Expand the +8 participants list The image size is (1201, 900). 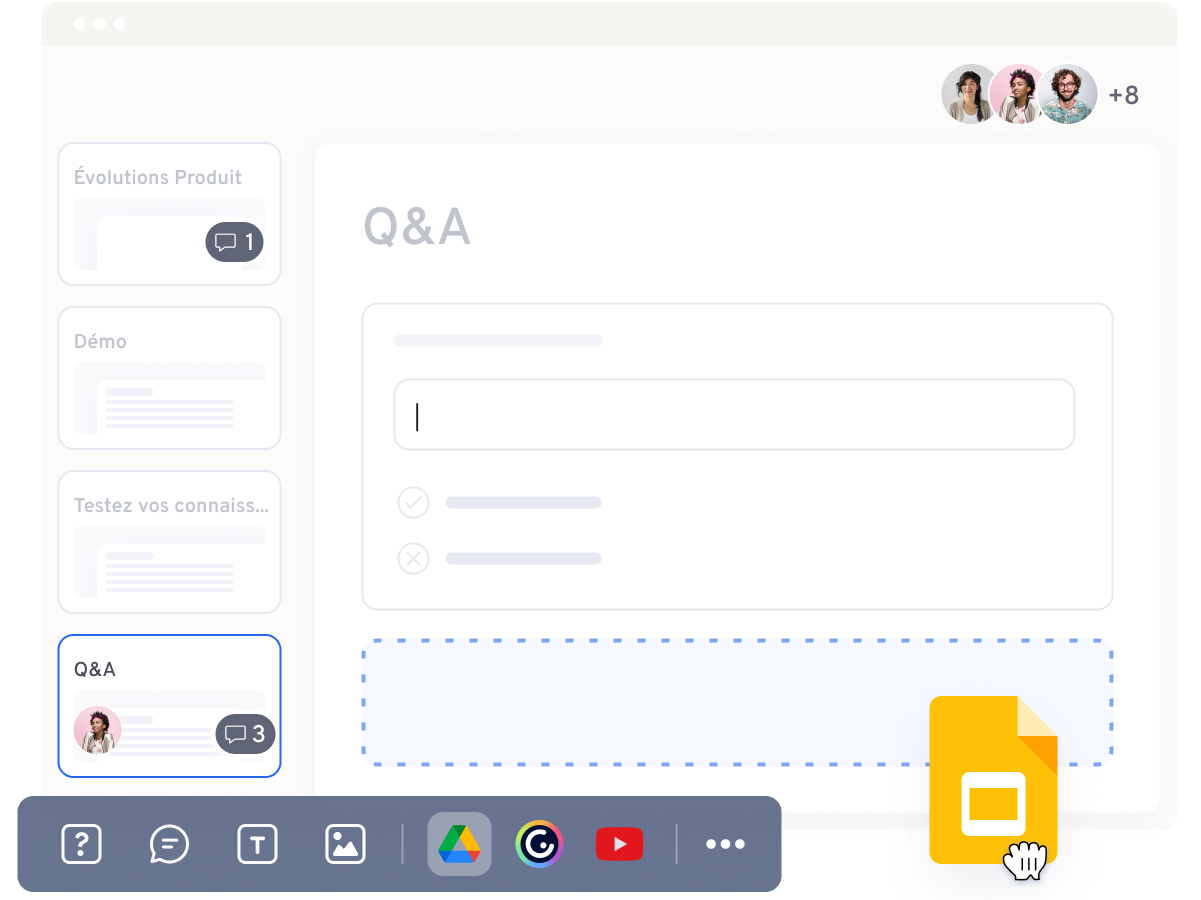tap(1122, 94)
